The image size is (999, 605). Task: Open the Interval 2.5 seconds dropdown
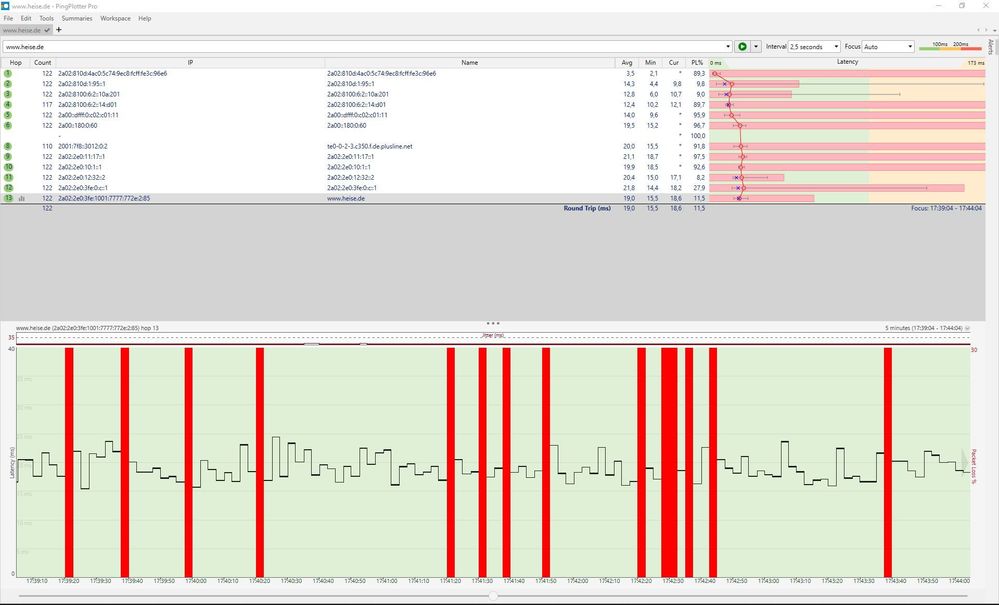(814, 46)
